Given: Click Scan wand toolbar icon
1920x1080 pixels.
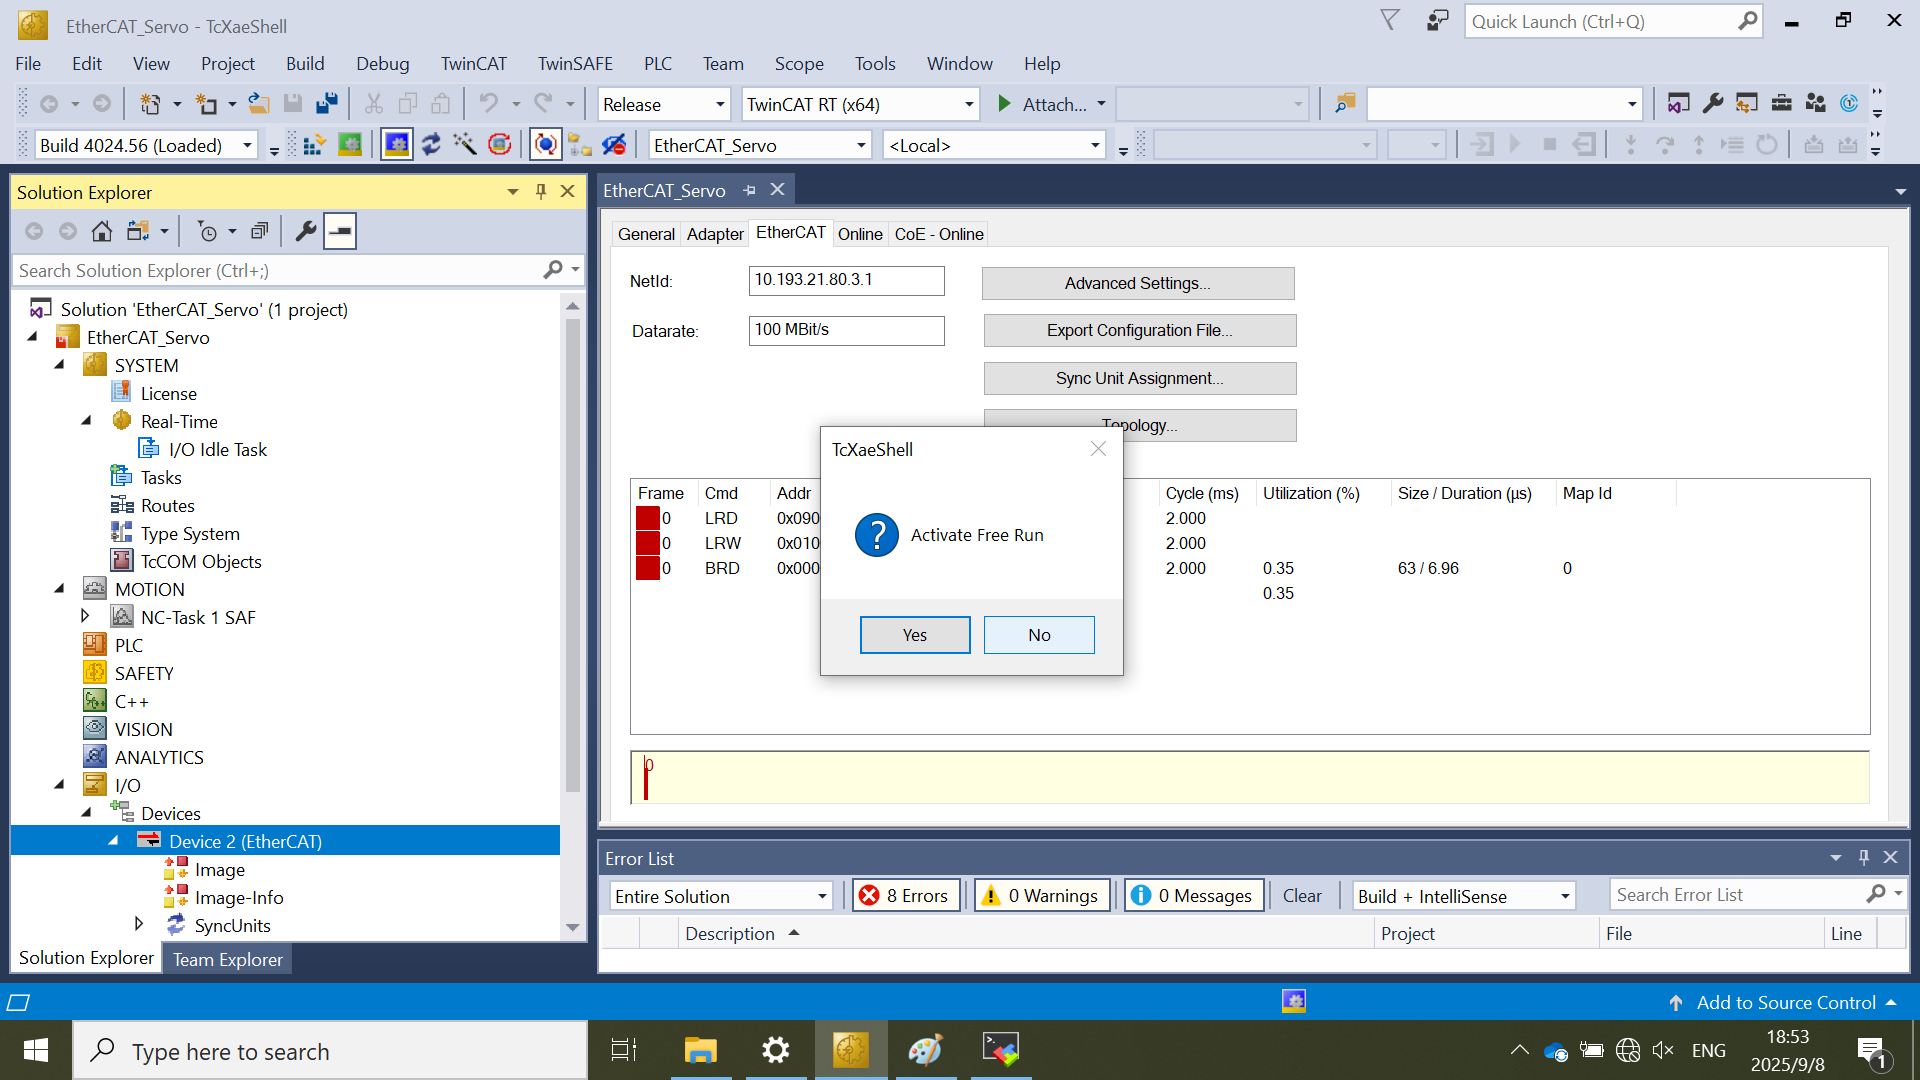Looking at the screenshot, I should click(x=464, y=146).
